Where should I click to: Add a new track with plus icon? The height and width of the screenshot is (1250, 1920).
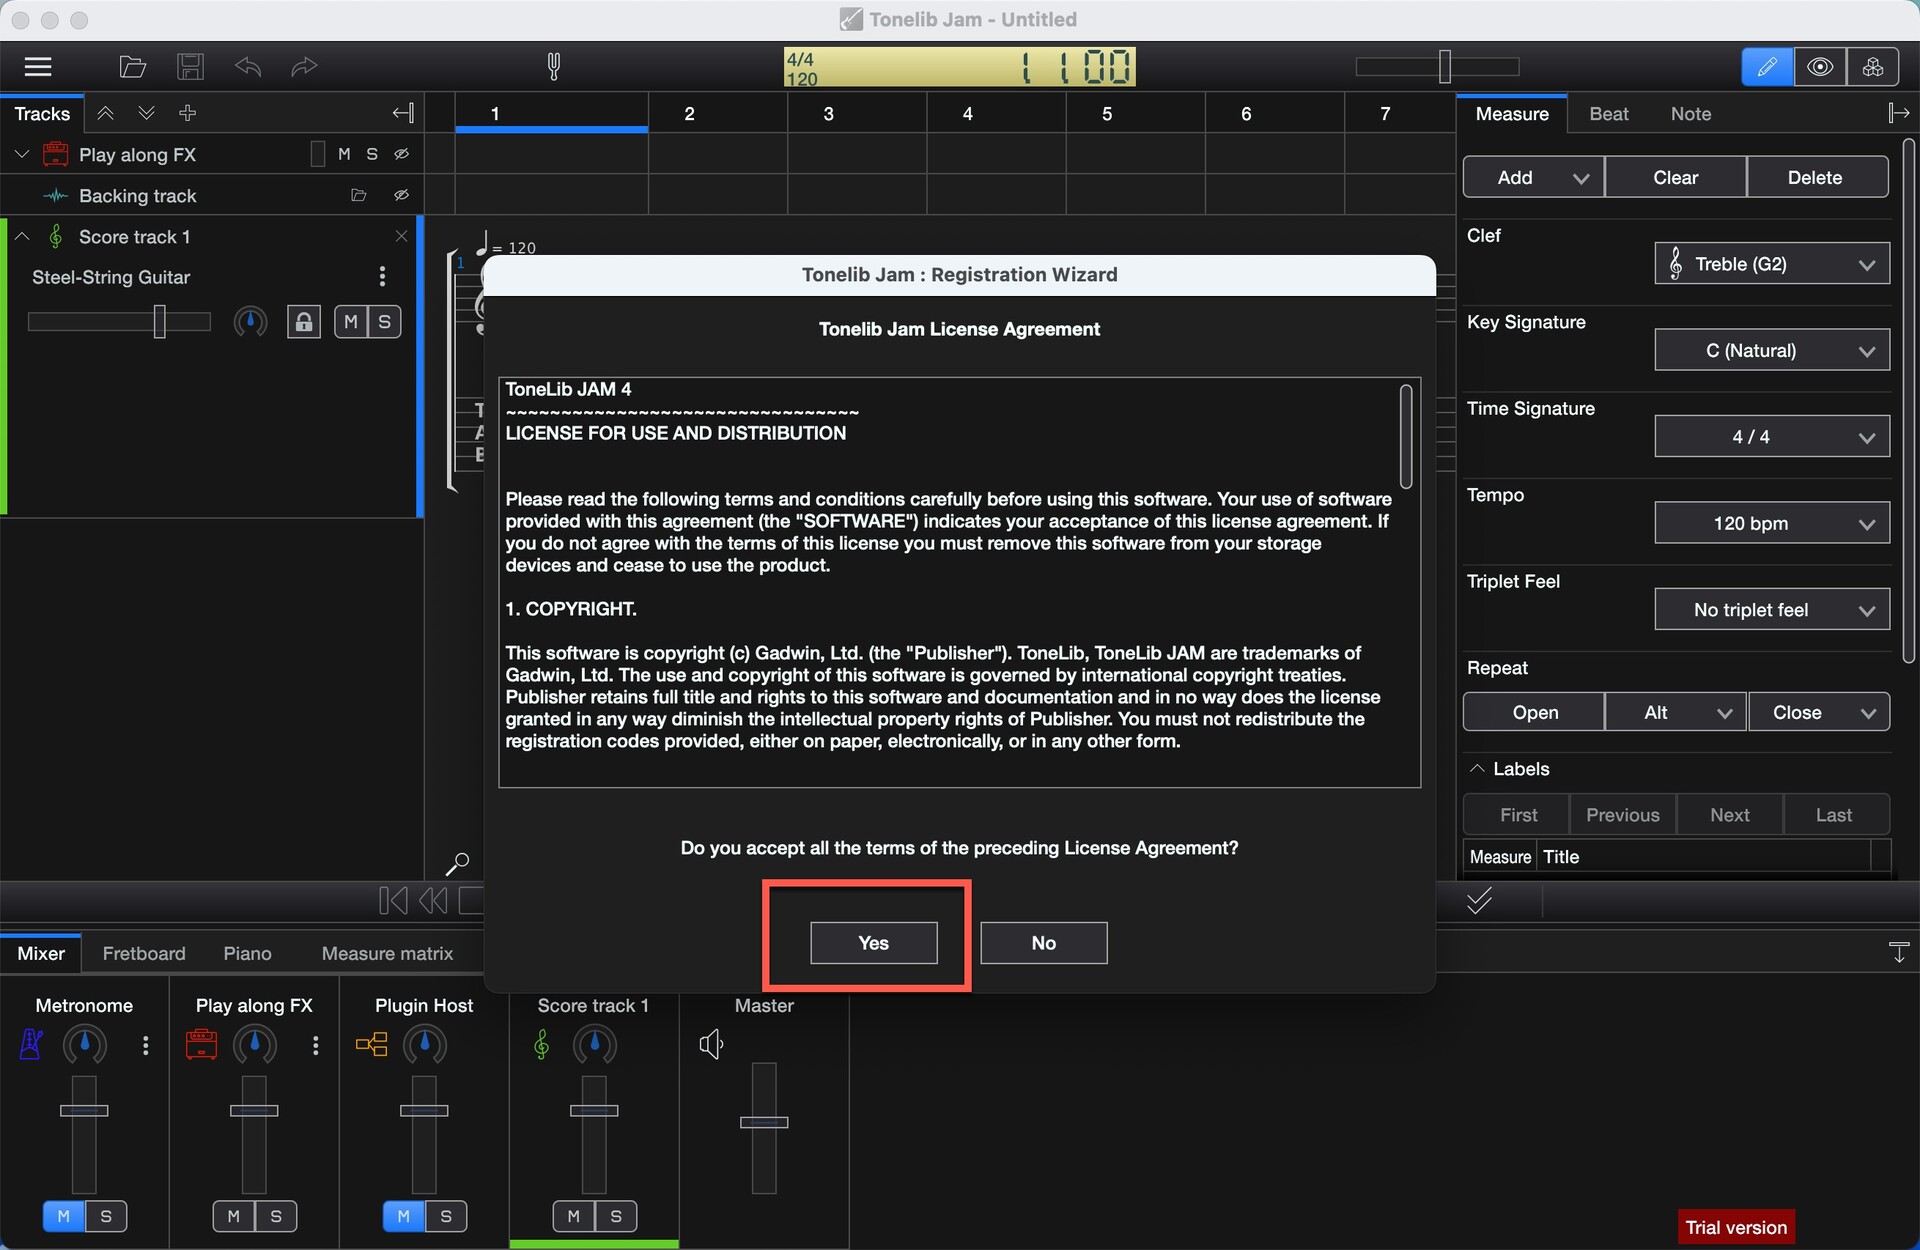coord(187,113)
